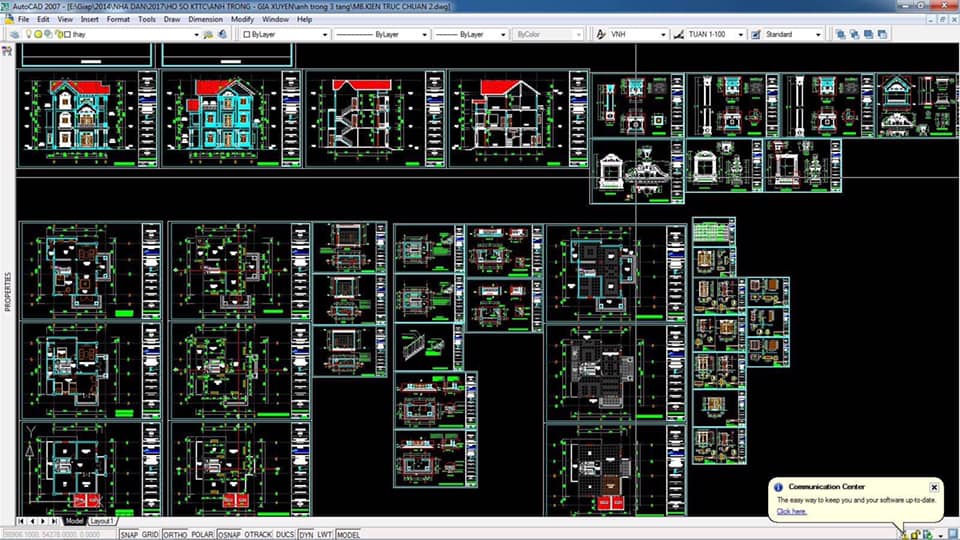960x540 pixels.
Task: Open the lineweight control ByLayer dropdown
Action: tap(503, 35)
